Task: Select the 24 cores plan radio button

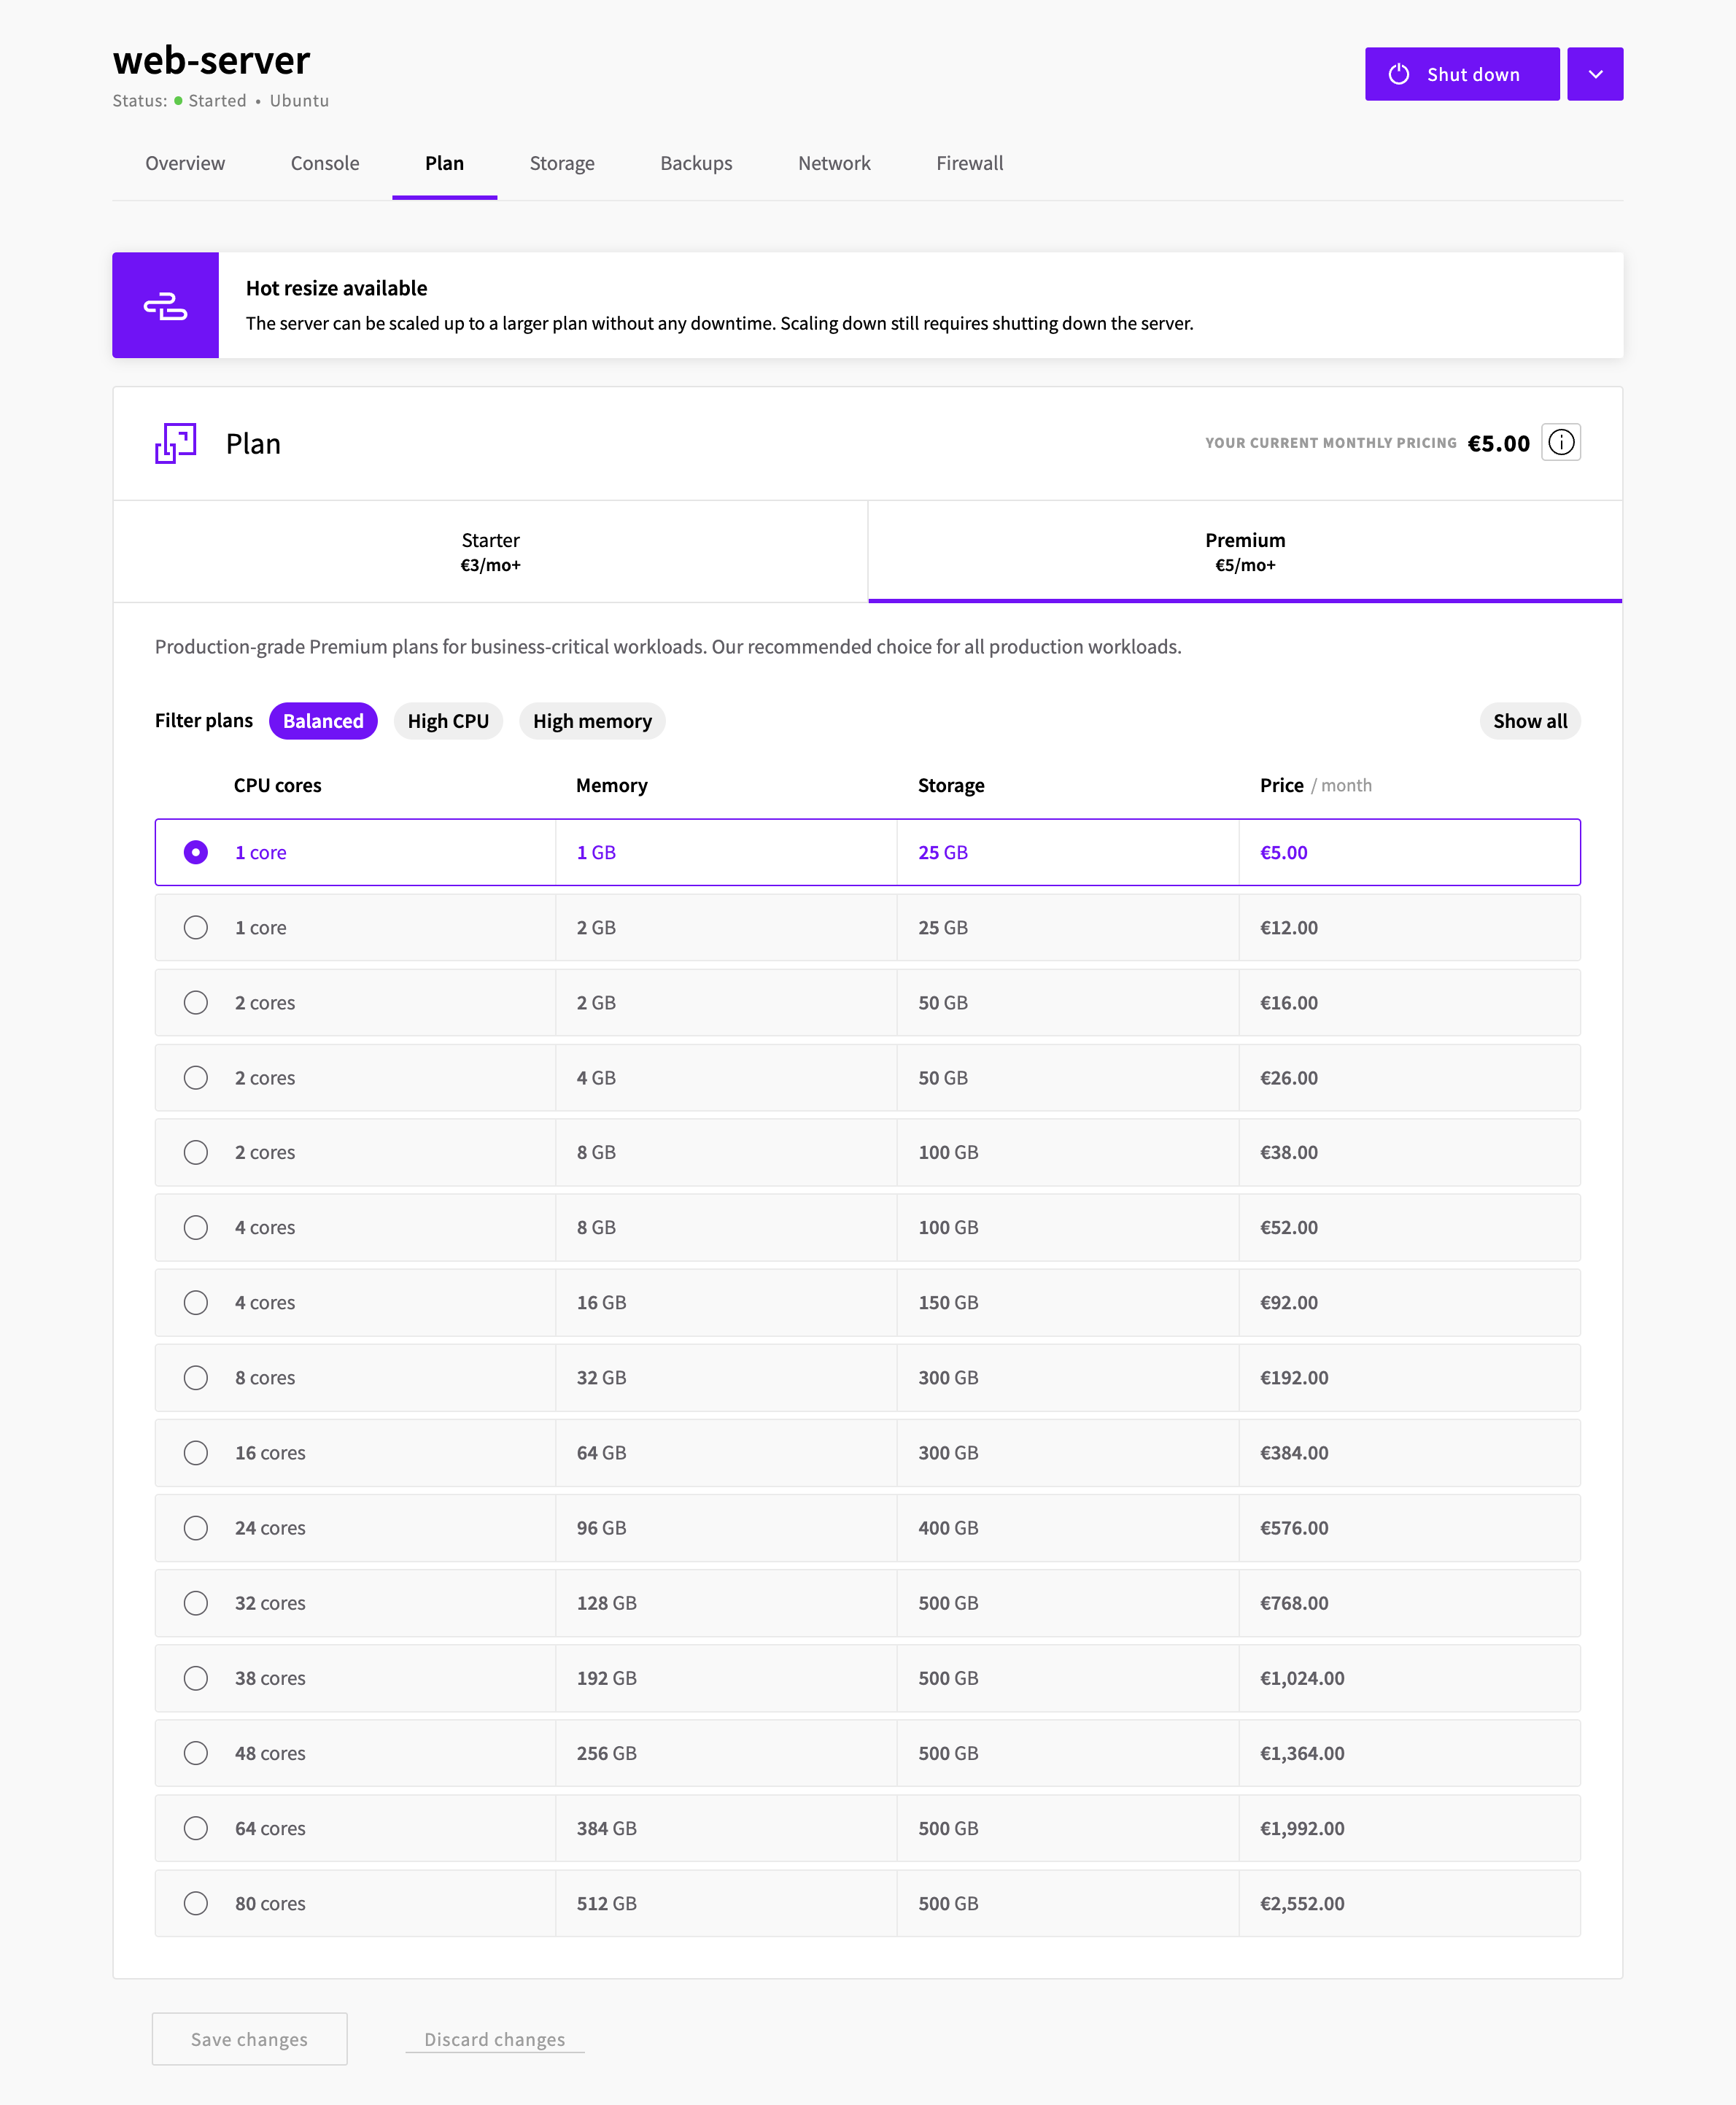Action: [x=196, y=1527]
